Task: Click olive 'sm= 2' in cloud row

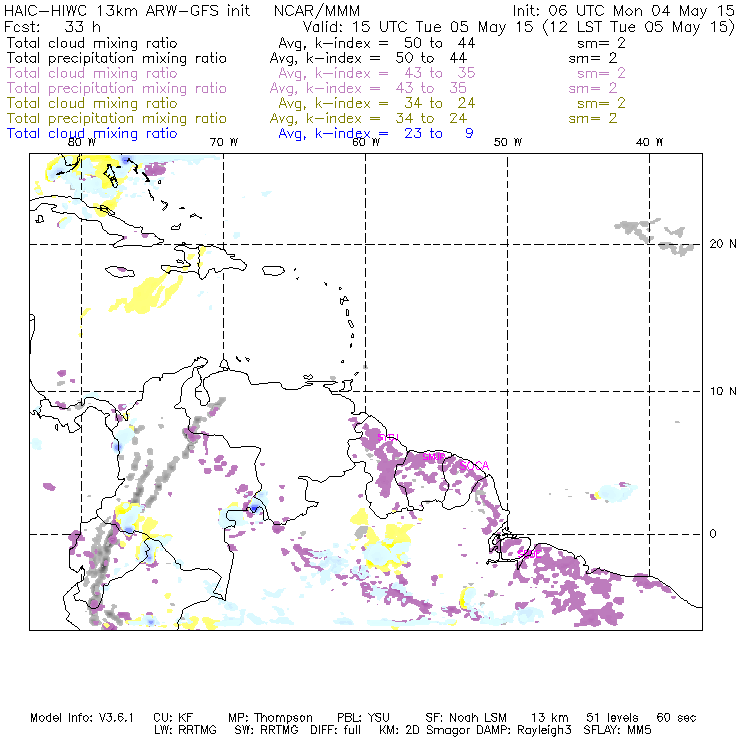Action: 601,103
